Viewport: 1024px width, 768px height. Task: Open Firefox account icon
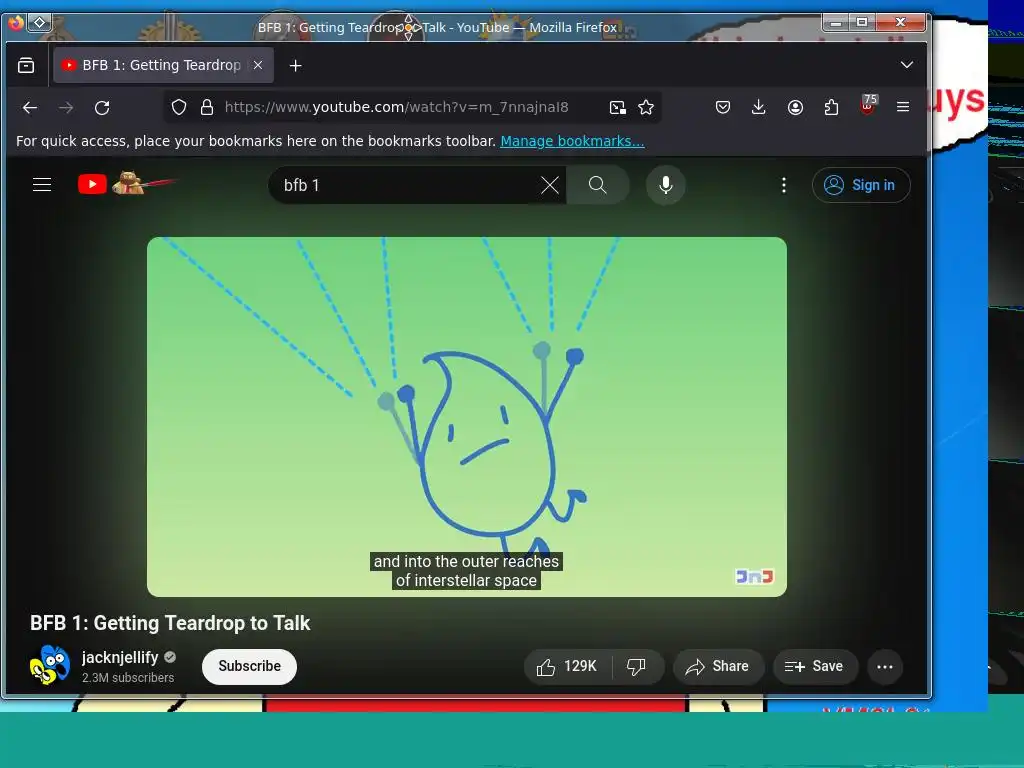795,107
